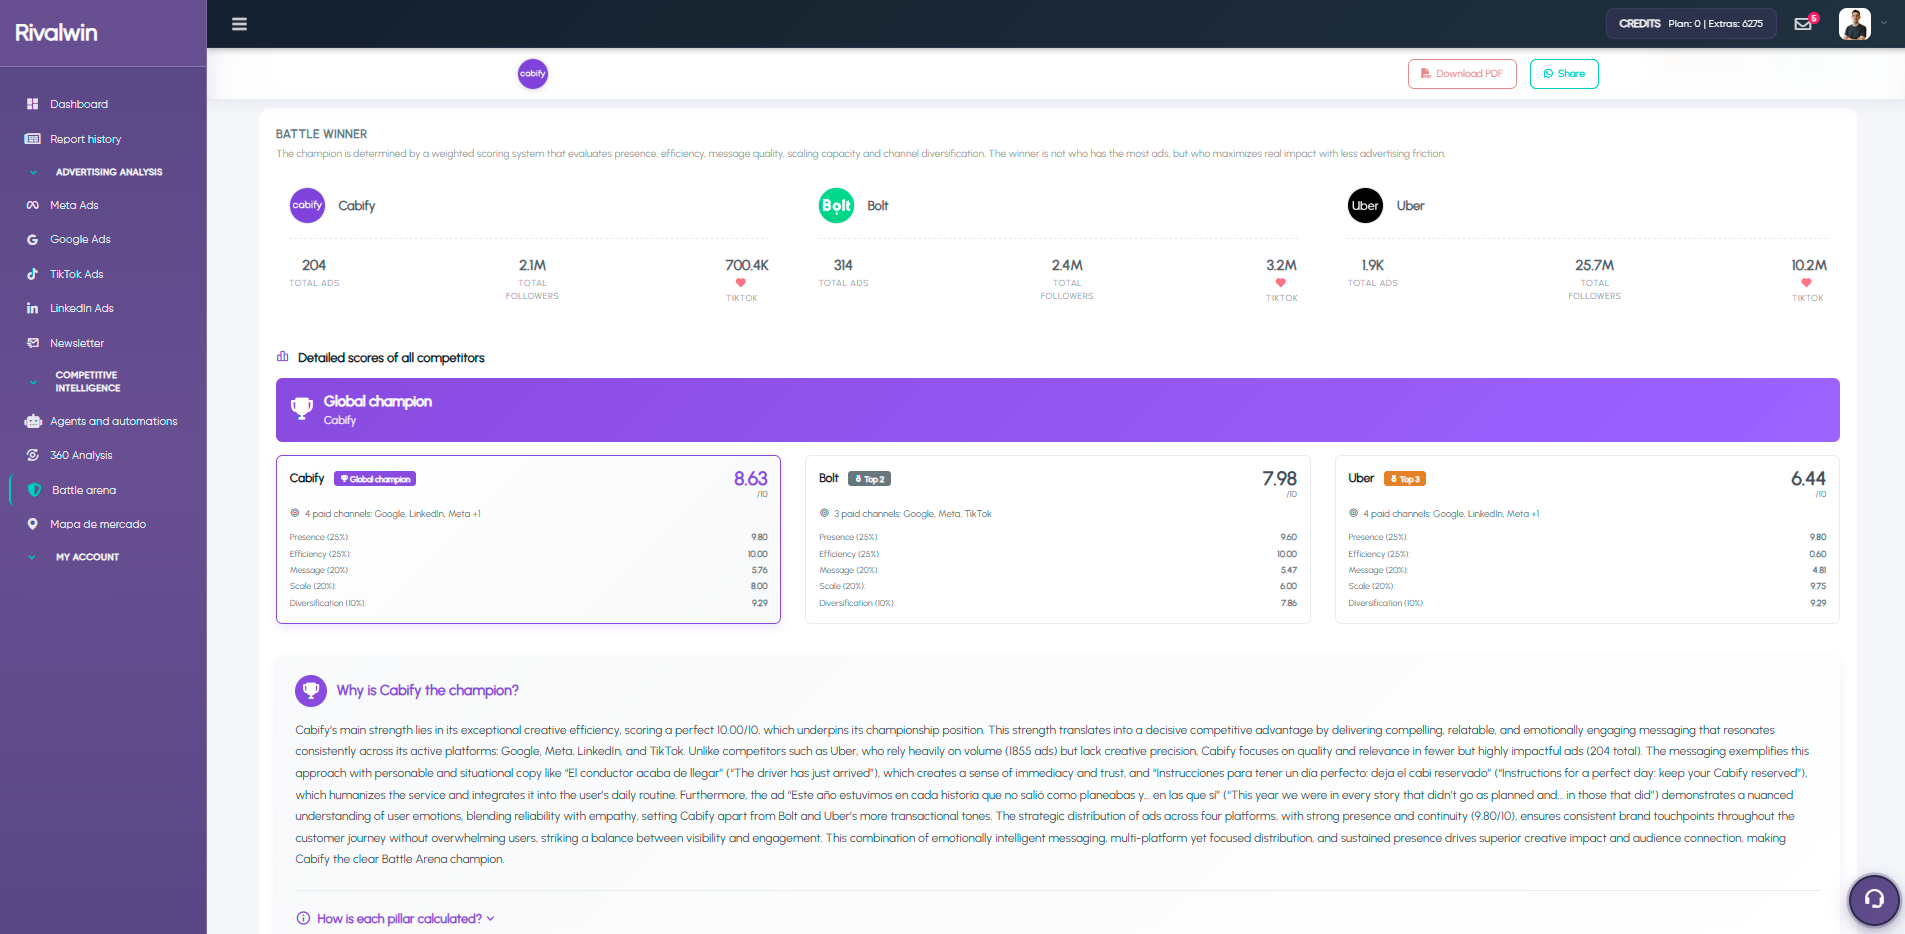Toggle the hamburger sidebar menu
Viewport: 1905px width, 934px height.
click(239, 24)
